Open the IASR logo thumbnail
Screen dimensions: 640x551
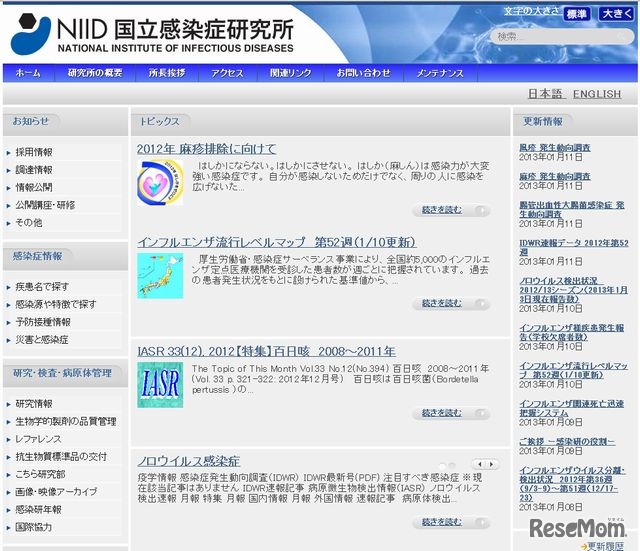[160, 384]
